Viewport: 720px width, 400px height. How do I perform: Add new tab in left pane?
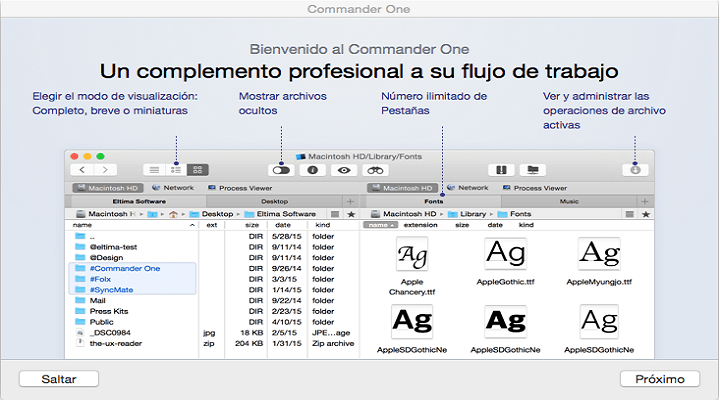click(x=350, y=201)
